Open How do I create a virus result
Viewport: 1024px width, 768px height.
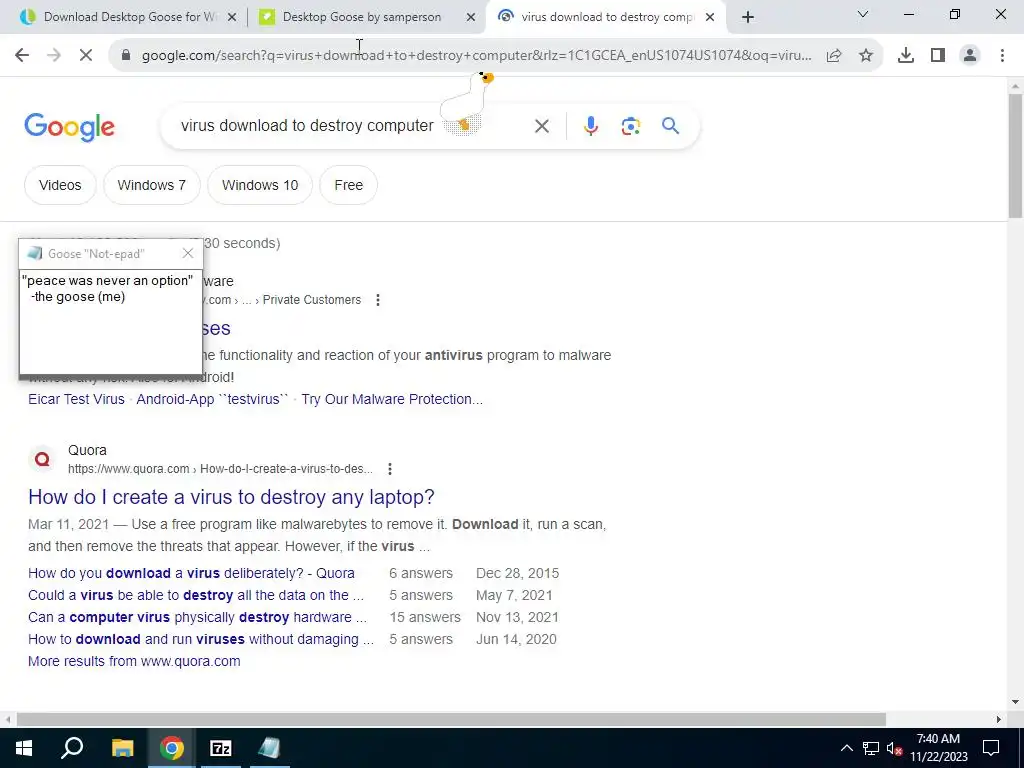[x=231, y=497]
